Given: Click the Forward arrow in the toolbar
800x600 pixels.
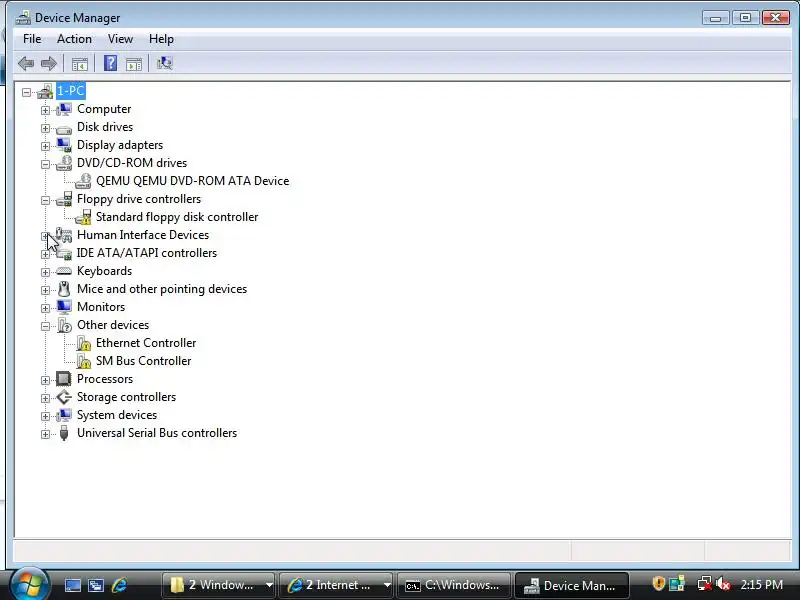Looking at the screenshot, I should tap(48, 64).
